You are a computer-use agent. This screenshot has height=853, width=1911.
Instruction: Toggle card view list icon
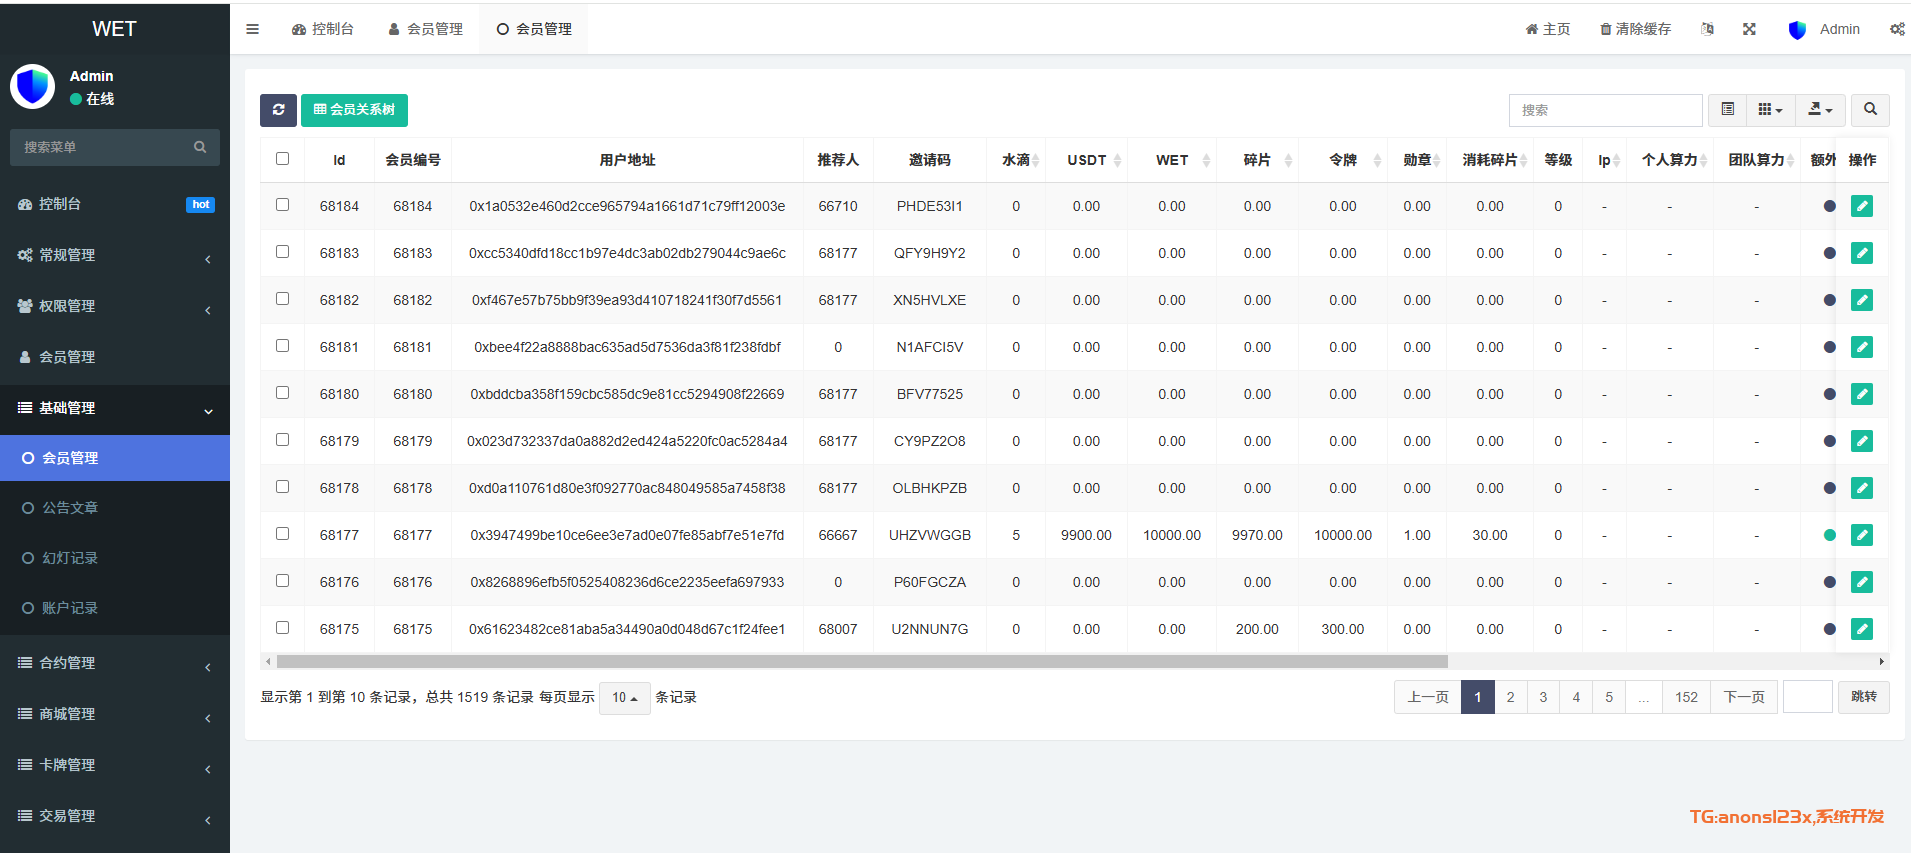point(1727,110)
